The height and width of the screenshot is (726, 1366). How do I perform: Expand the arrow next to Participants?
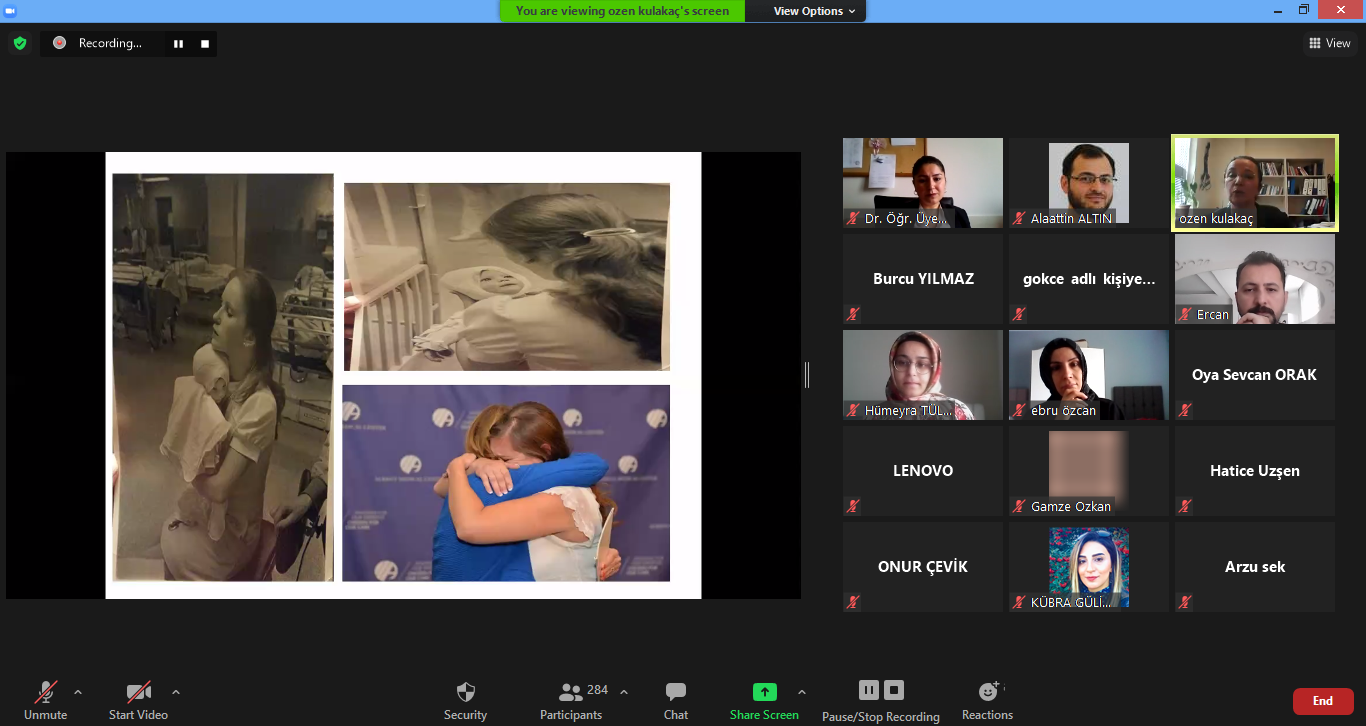pos(624,692)
